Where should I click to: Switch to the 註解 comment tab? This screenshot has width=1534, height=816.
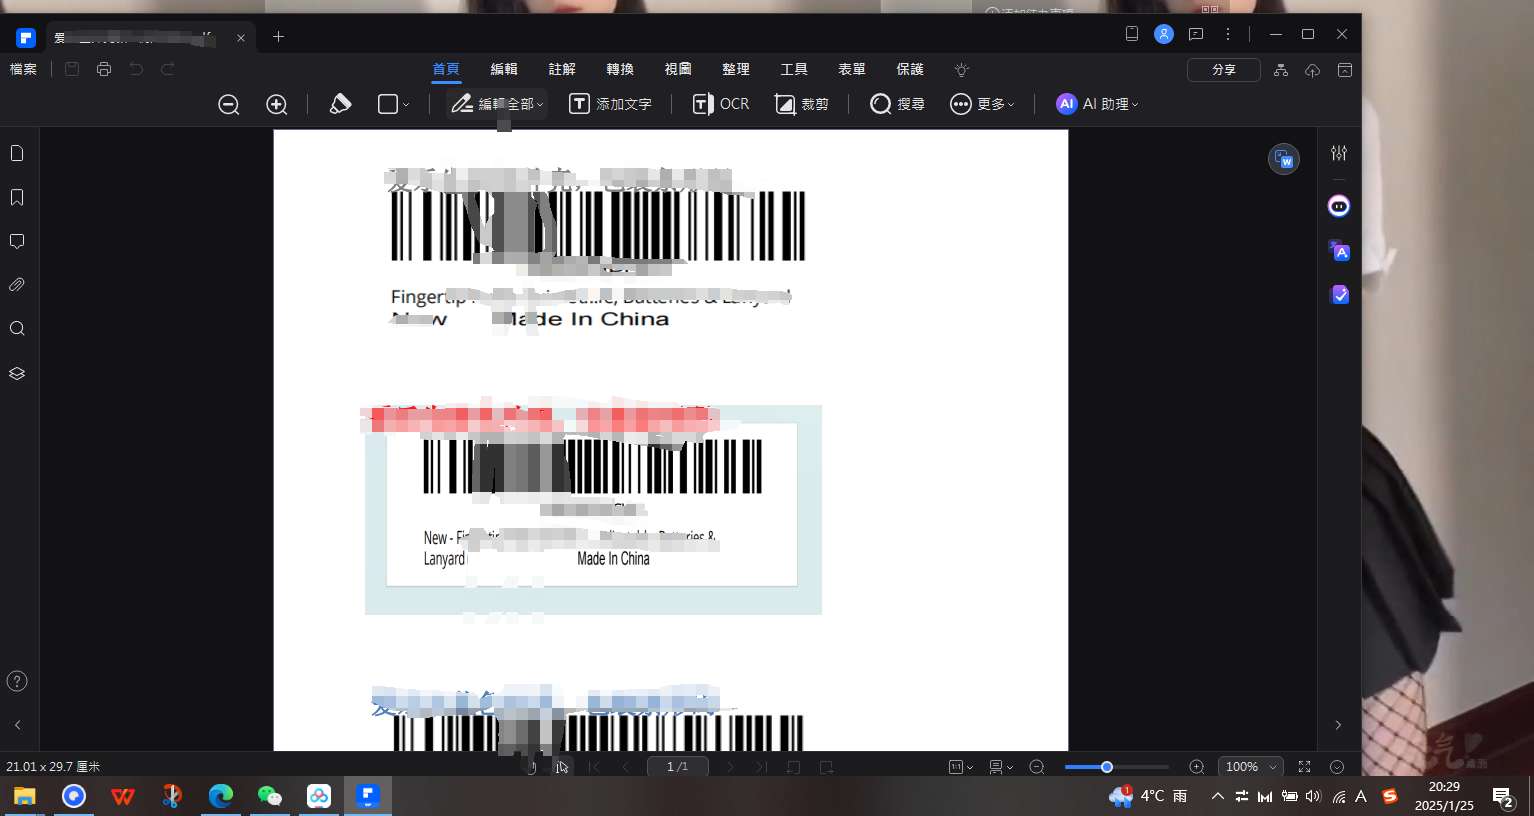[562, 69]
